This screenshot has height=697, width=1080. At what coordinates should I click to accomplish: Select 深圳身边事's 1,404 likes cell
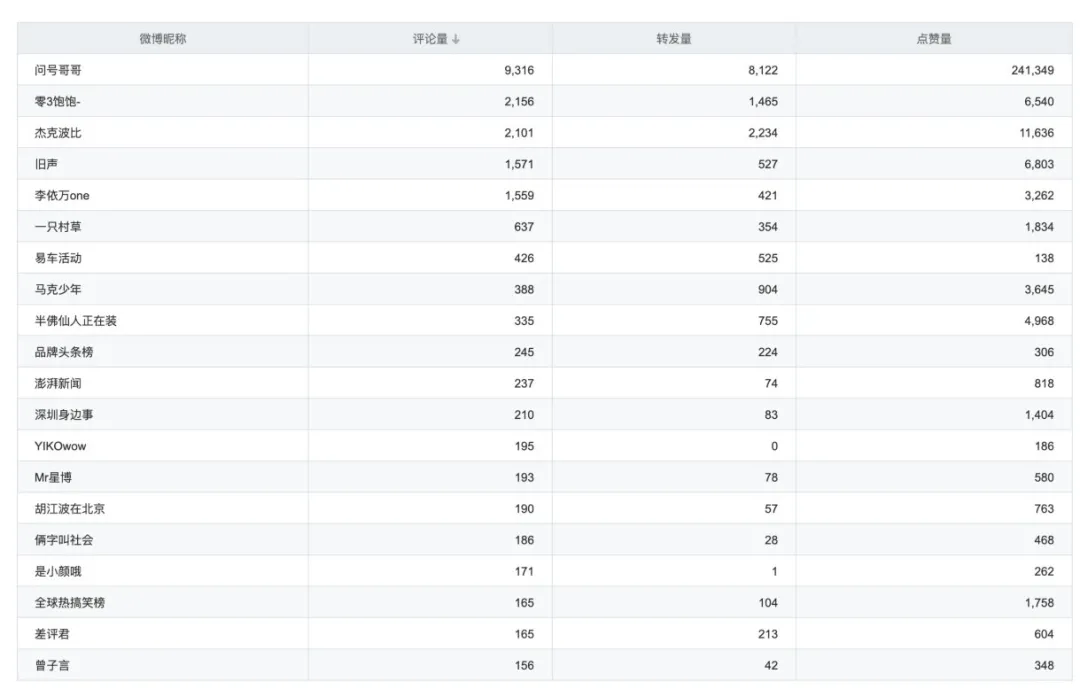1039,415
